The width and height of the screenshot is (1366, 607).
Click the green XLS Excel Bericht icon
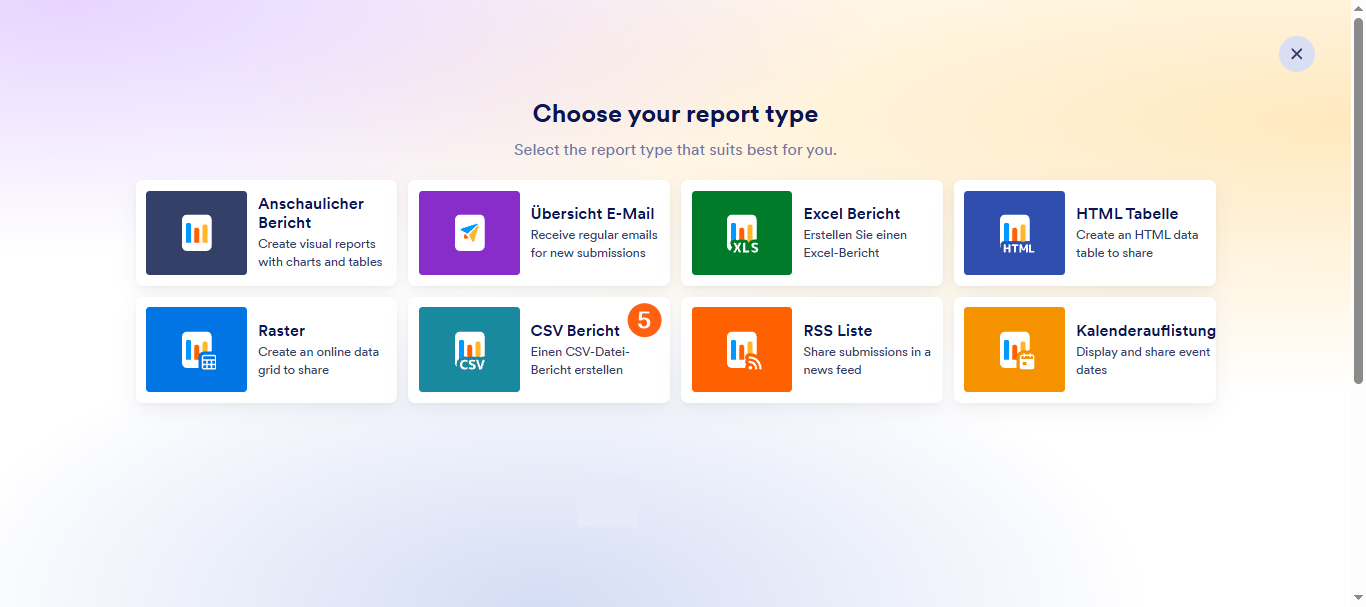click(742, 233)
